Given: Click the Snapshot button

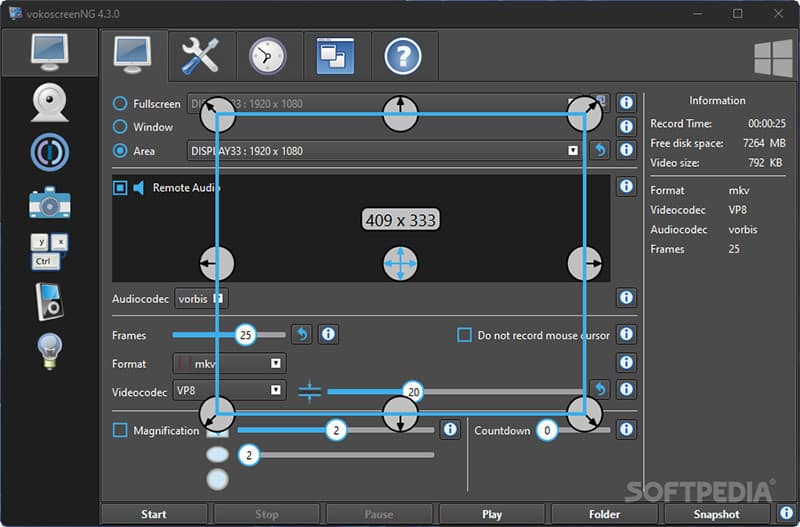Looking at the screenshot, I should (x=716, y=514).
